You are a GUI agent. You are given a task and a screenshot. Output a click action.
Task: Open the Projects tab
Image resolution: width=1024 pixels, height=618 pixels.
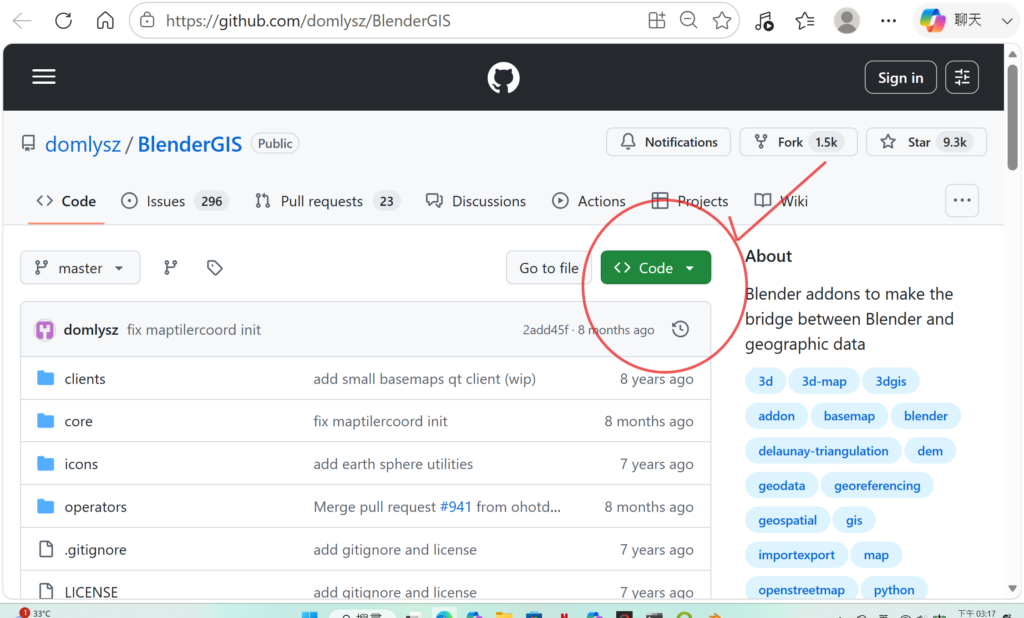click(690, 201)
